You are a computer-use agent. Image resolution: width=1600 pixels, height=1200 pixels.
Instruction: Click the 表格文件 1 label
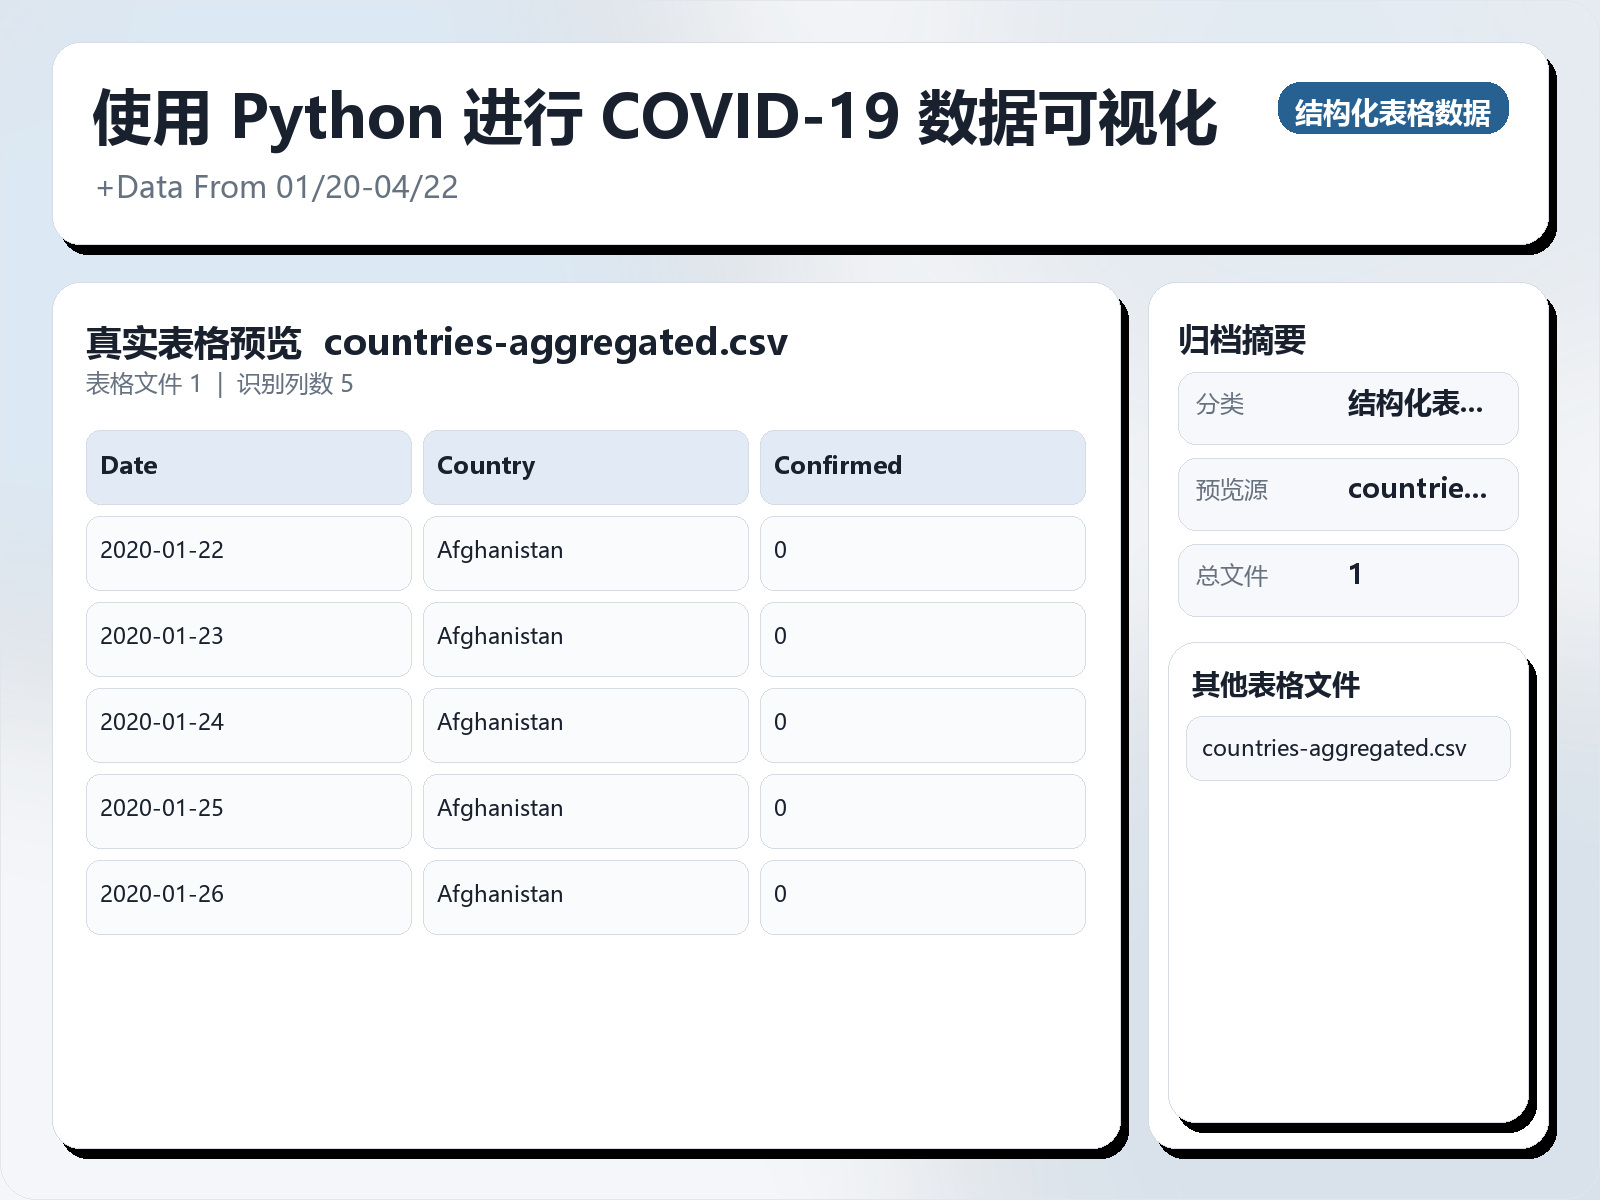(145, 384)
